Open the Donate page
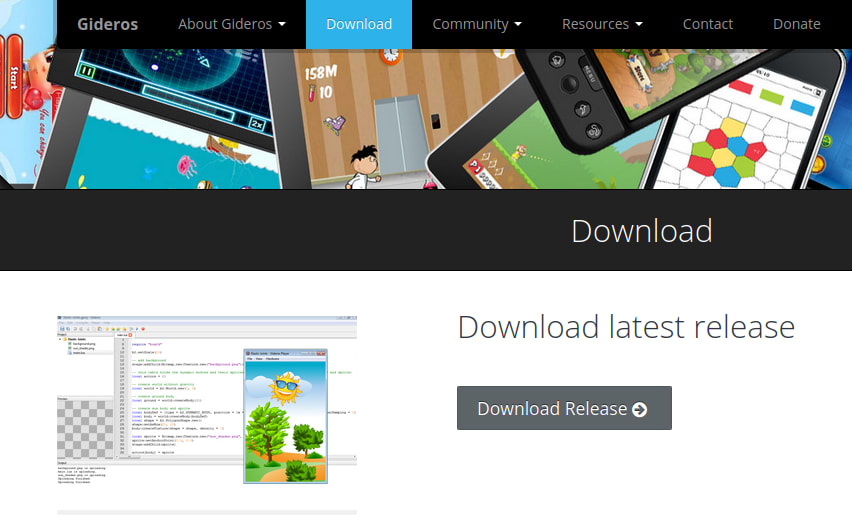The height and width of the screenshot is (520, 852). click(797, 24)
